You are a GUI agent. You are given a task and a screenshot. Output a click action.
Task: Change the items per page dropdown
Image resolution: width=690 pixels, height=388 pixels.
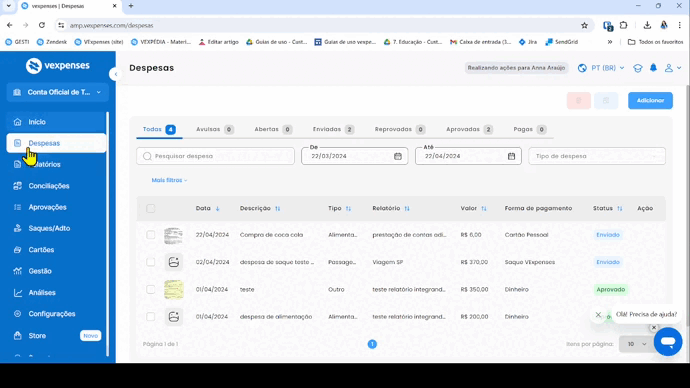pos(637,344)
